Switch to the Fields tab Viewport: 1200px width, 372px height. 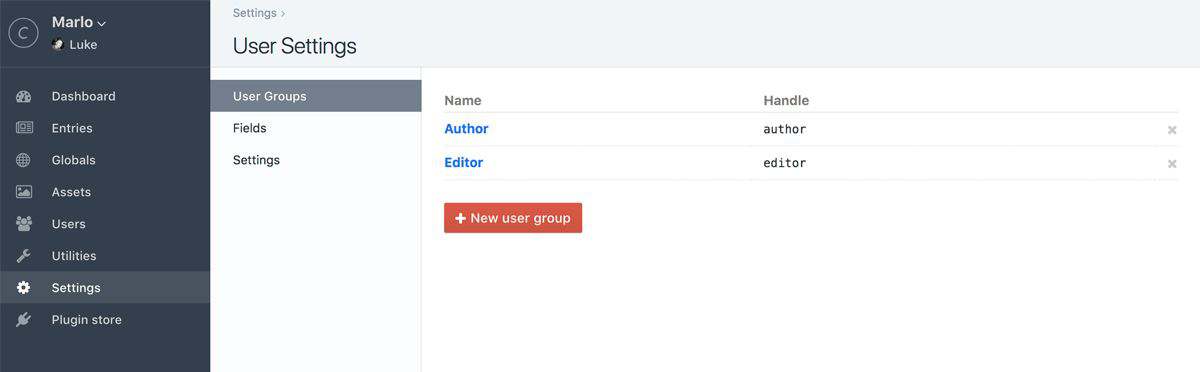[x=316, y=128]
